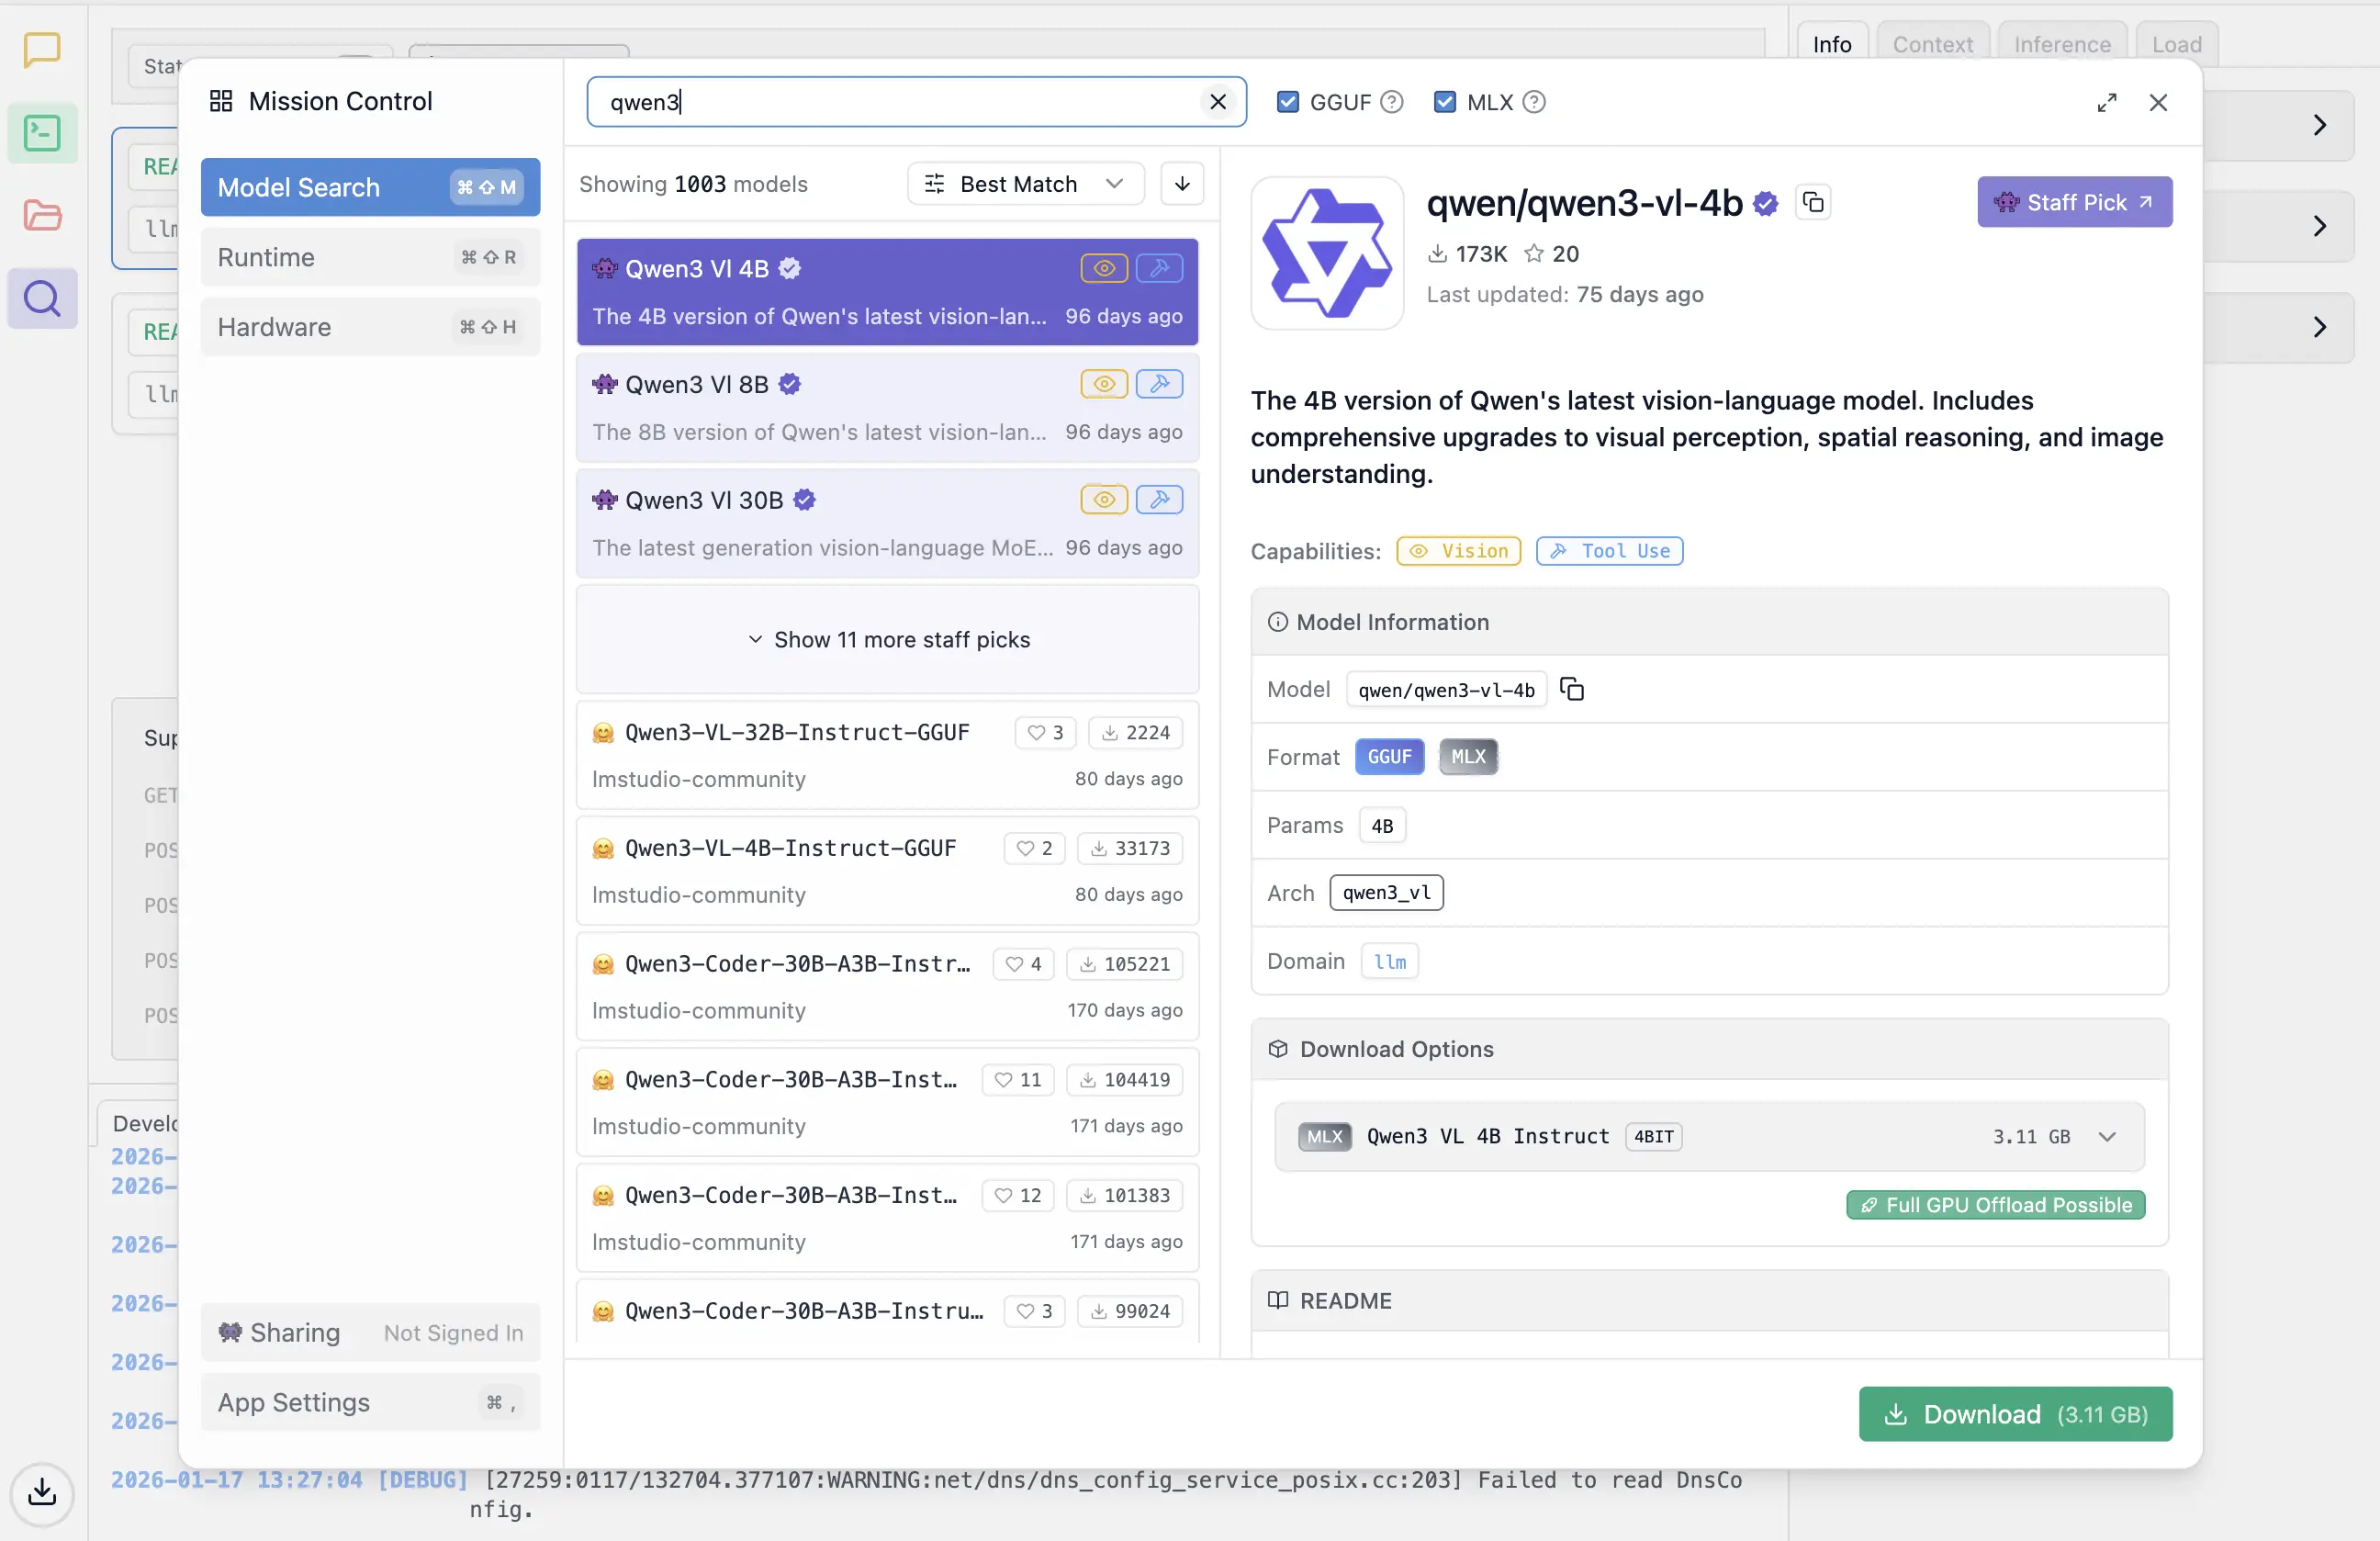This screenshot has height=1541, width=2380.
Task: Open the Developer terminal sidebar icon
Action: [42, 133]
